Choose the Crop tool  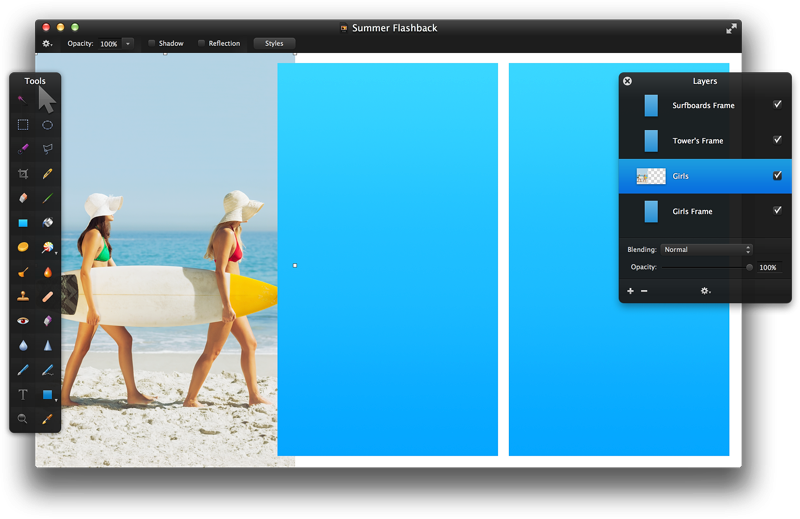coord(23,174)
